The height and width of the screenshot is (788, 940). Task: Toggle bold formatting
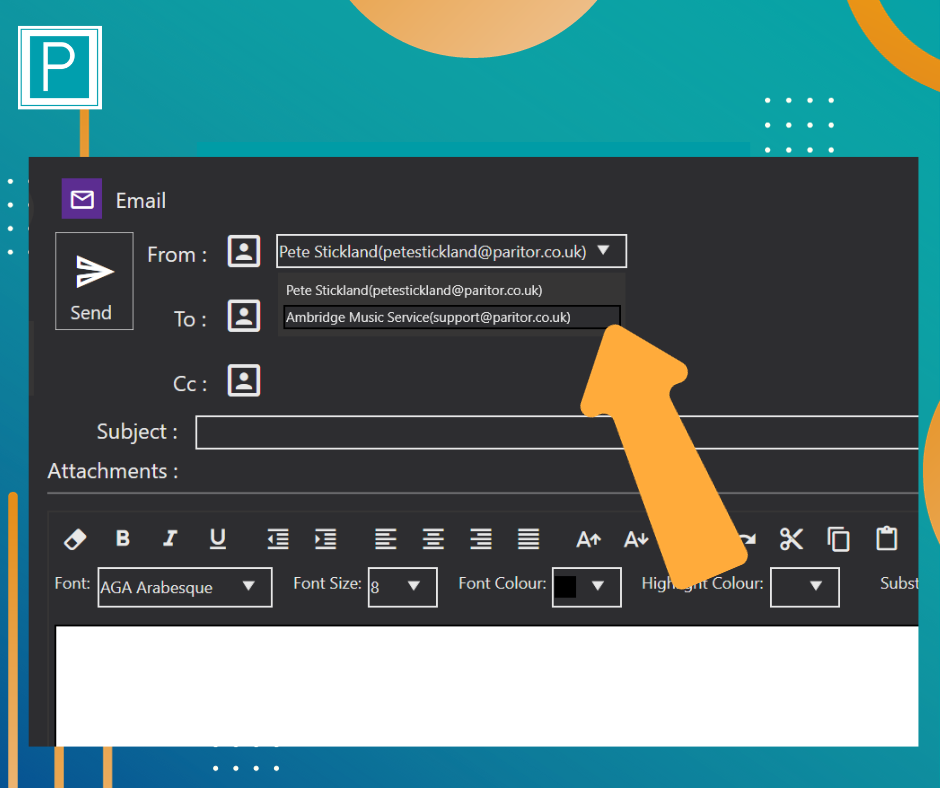pos(123,539)
